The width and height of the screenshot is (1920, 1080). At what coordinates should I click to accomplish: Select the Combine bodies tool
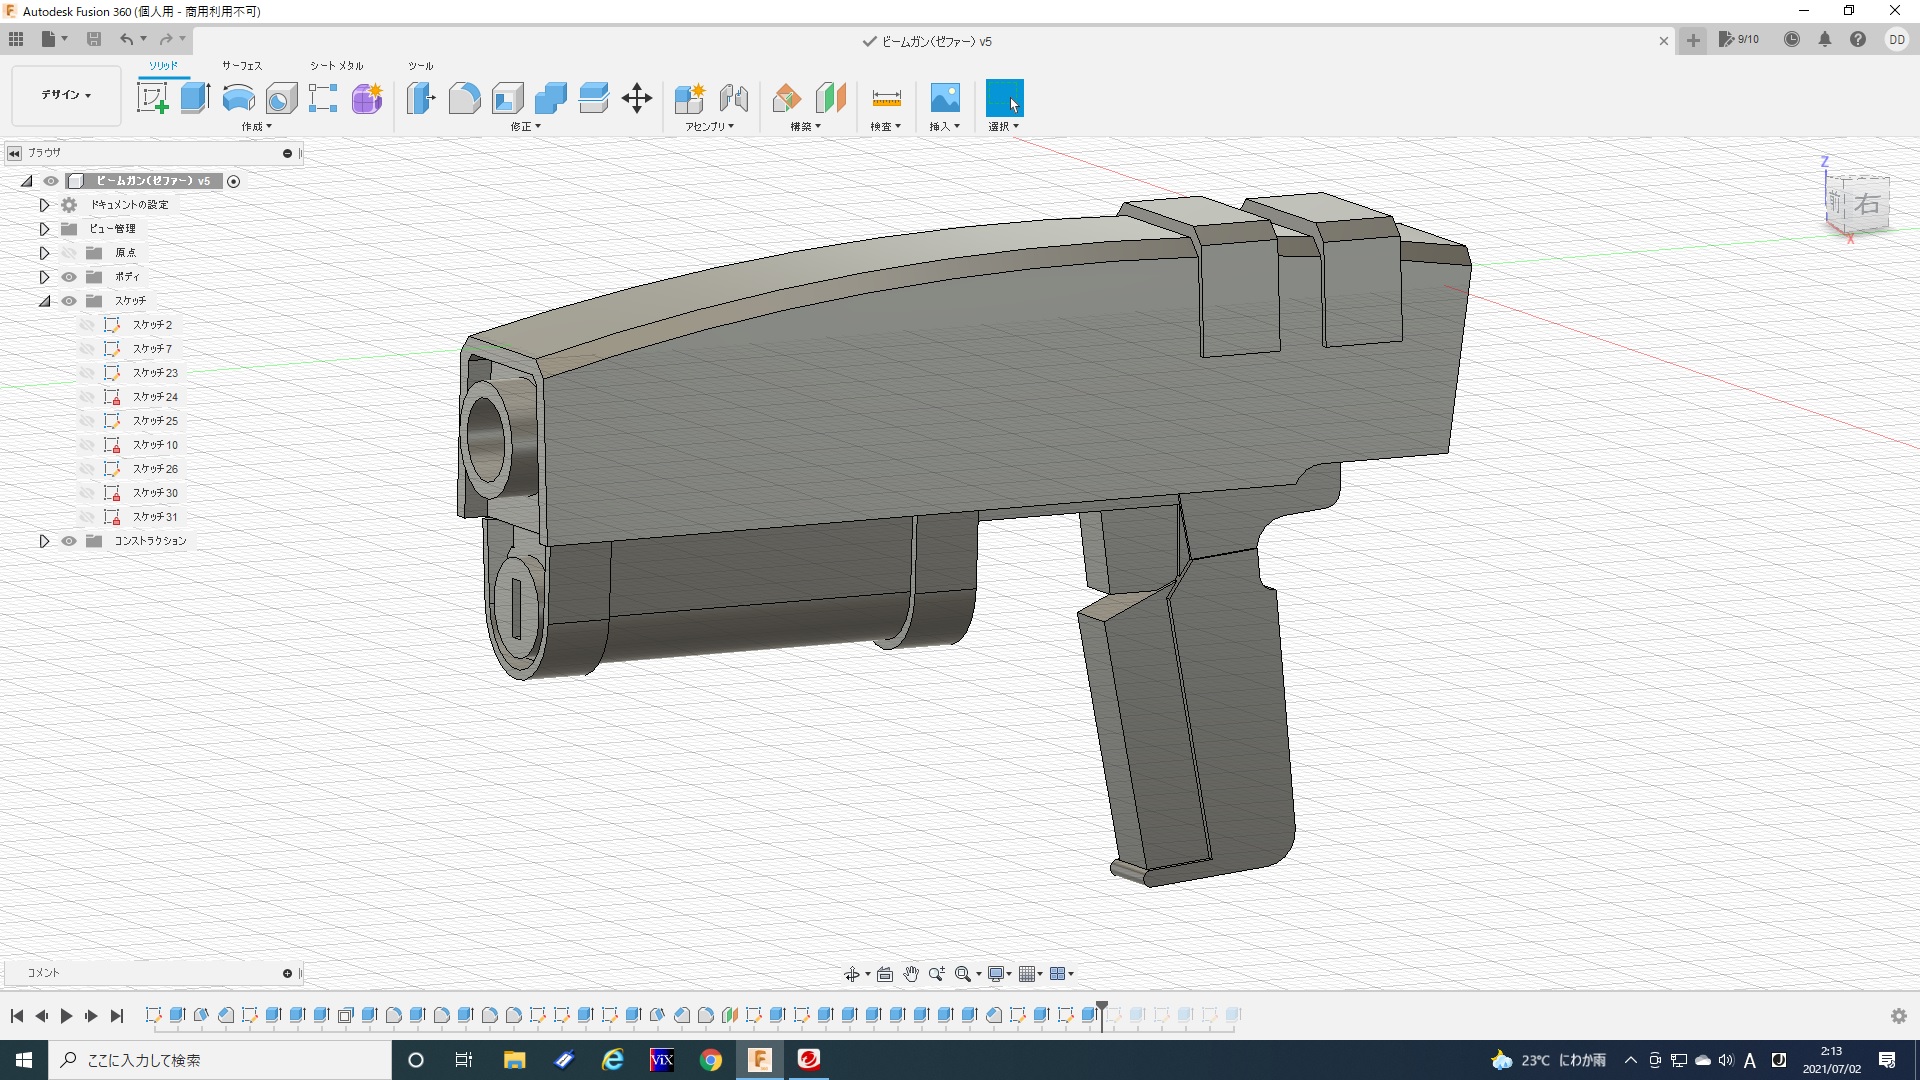550,98
